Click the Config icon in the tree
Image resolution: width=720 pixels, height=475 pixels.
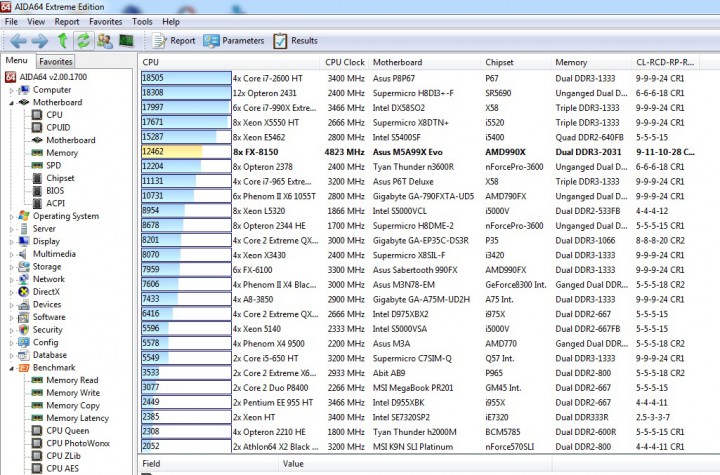(x=23, y=342)
